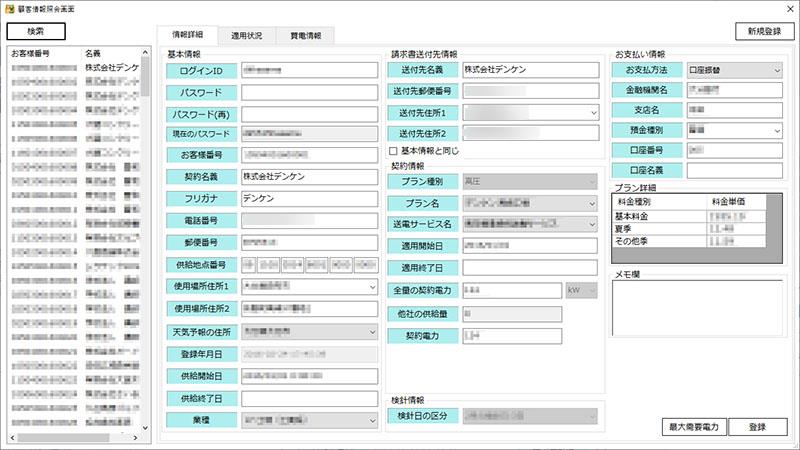Click the 供給終了日 input field

(x=310, y=398)
